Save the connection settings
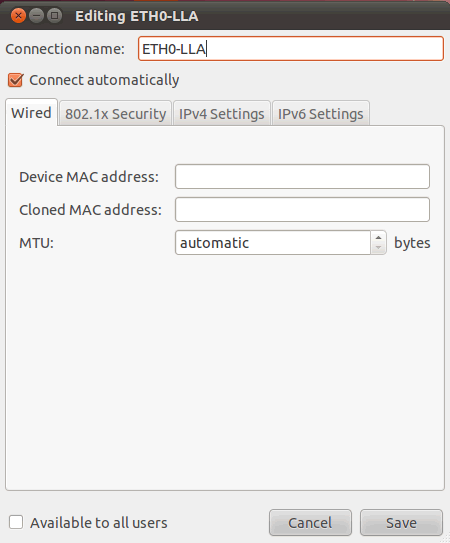Screen dimensions: 450x543 tap(401, 523)
